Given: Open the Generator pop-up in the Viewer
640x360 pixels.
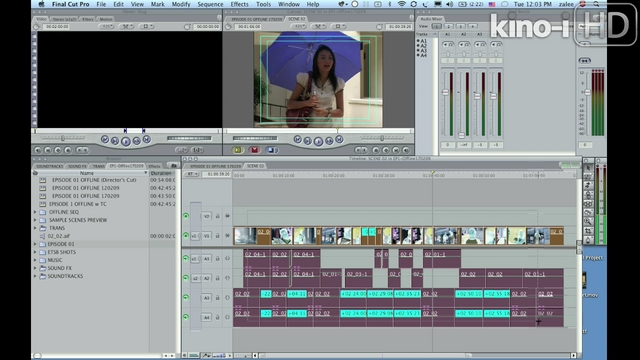Looking at the screenshot, I should [197, 150].
